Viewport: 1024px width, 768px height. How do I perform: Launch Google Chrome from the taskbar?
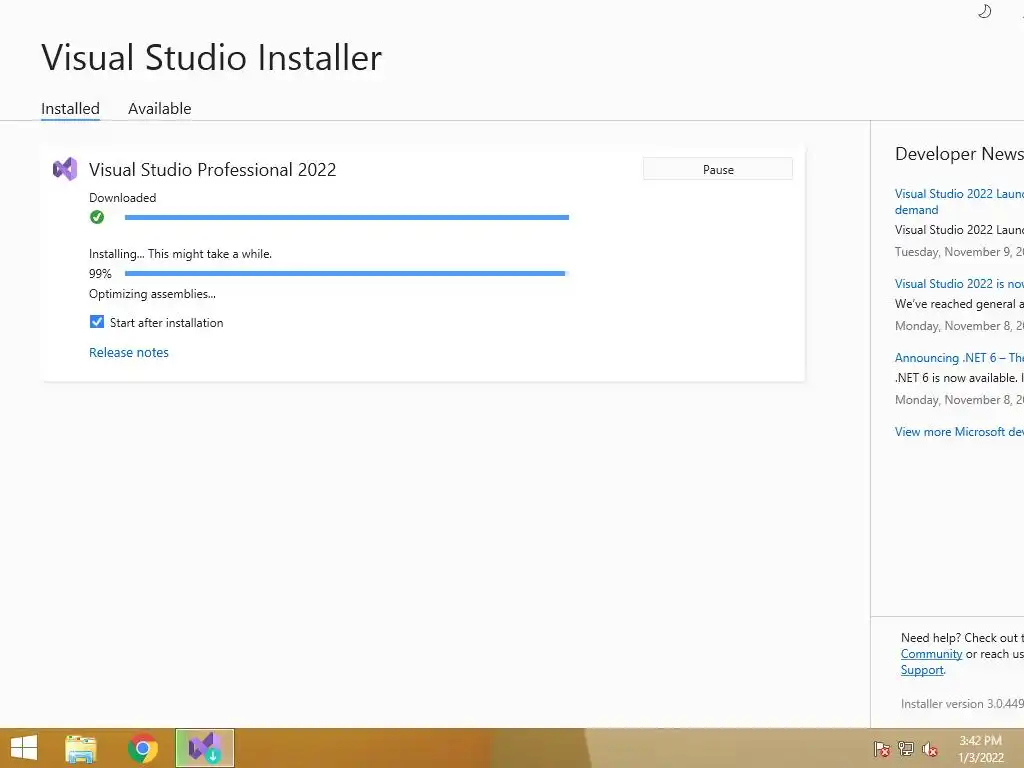(x=142, y=748)
